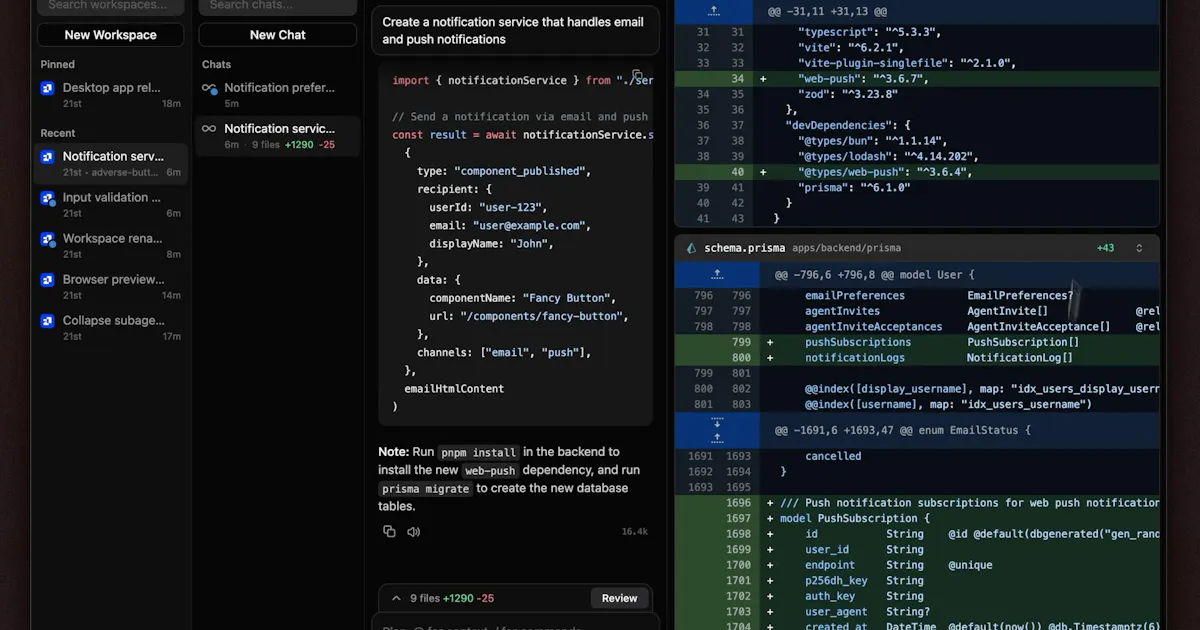This screenshot has height=630, width=1200.
Task: Open the pinned Desktop app workspace
Action: click(x=110, y=94)
